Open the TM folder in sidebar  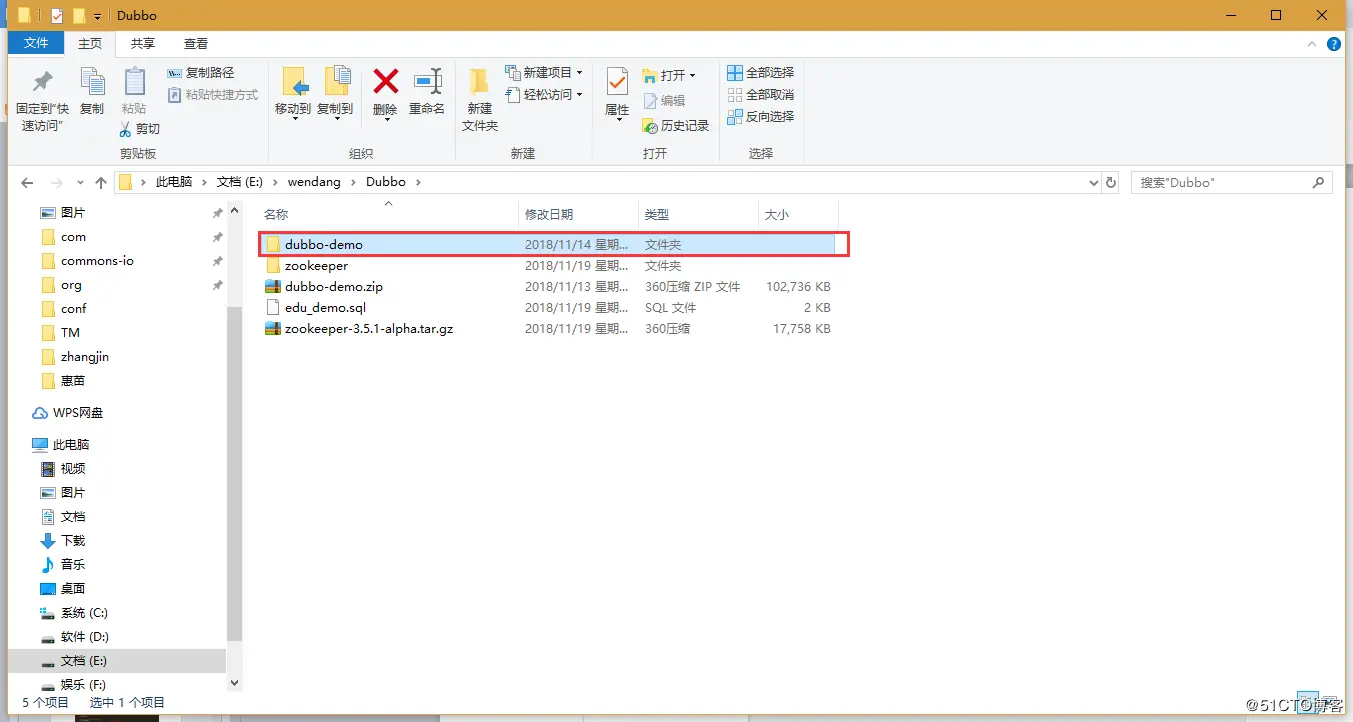coord(70,333)
